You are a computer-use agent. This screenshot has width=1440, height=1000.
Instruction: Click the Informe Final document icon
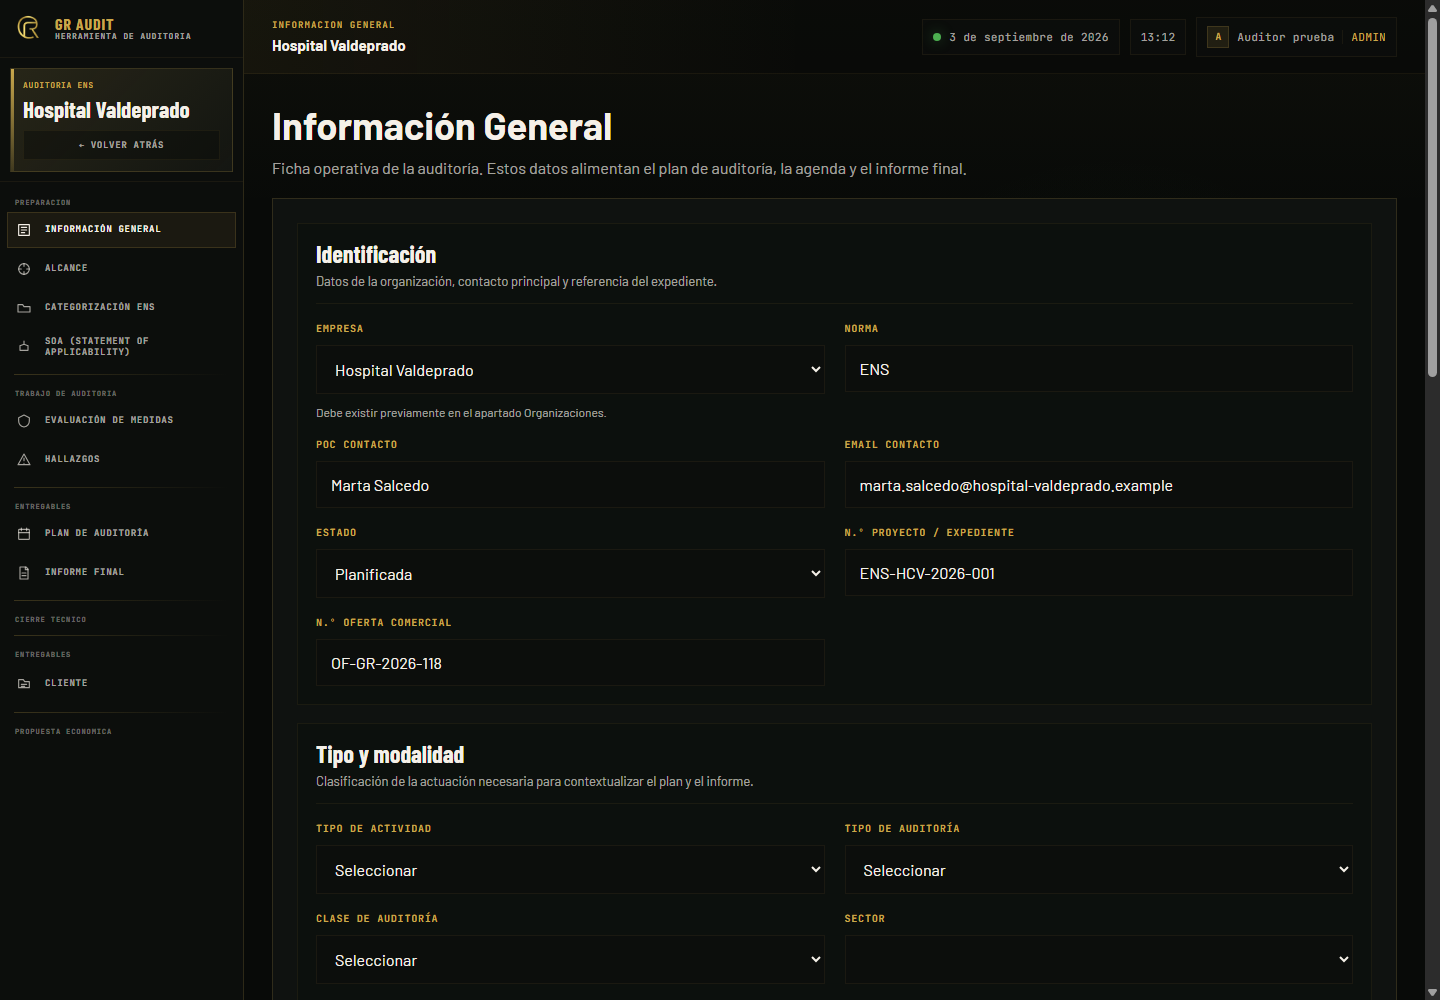pos(24,573)
